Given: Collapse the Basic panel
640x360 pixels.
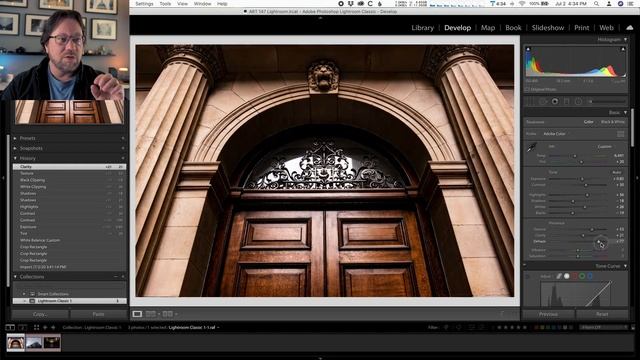Looking at the screenshot, I should (625, 112).
